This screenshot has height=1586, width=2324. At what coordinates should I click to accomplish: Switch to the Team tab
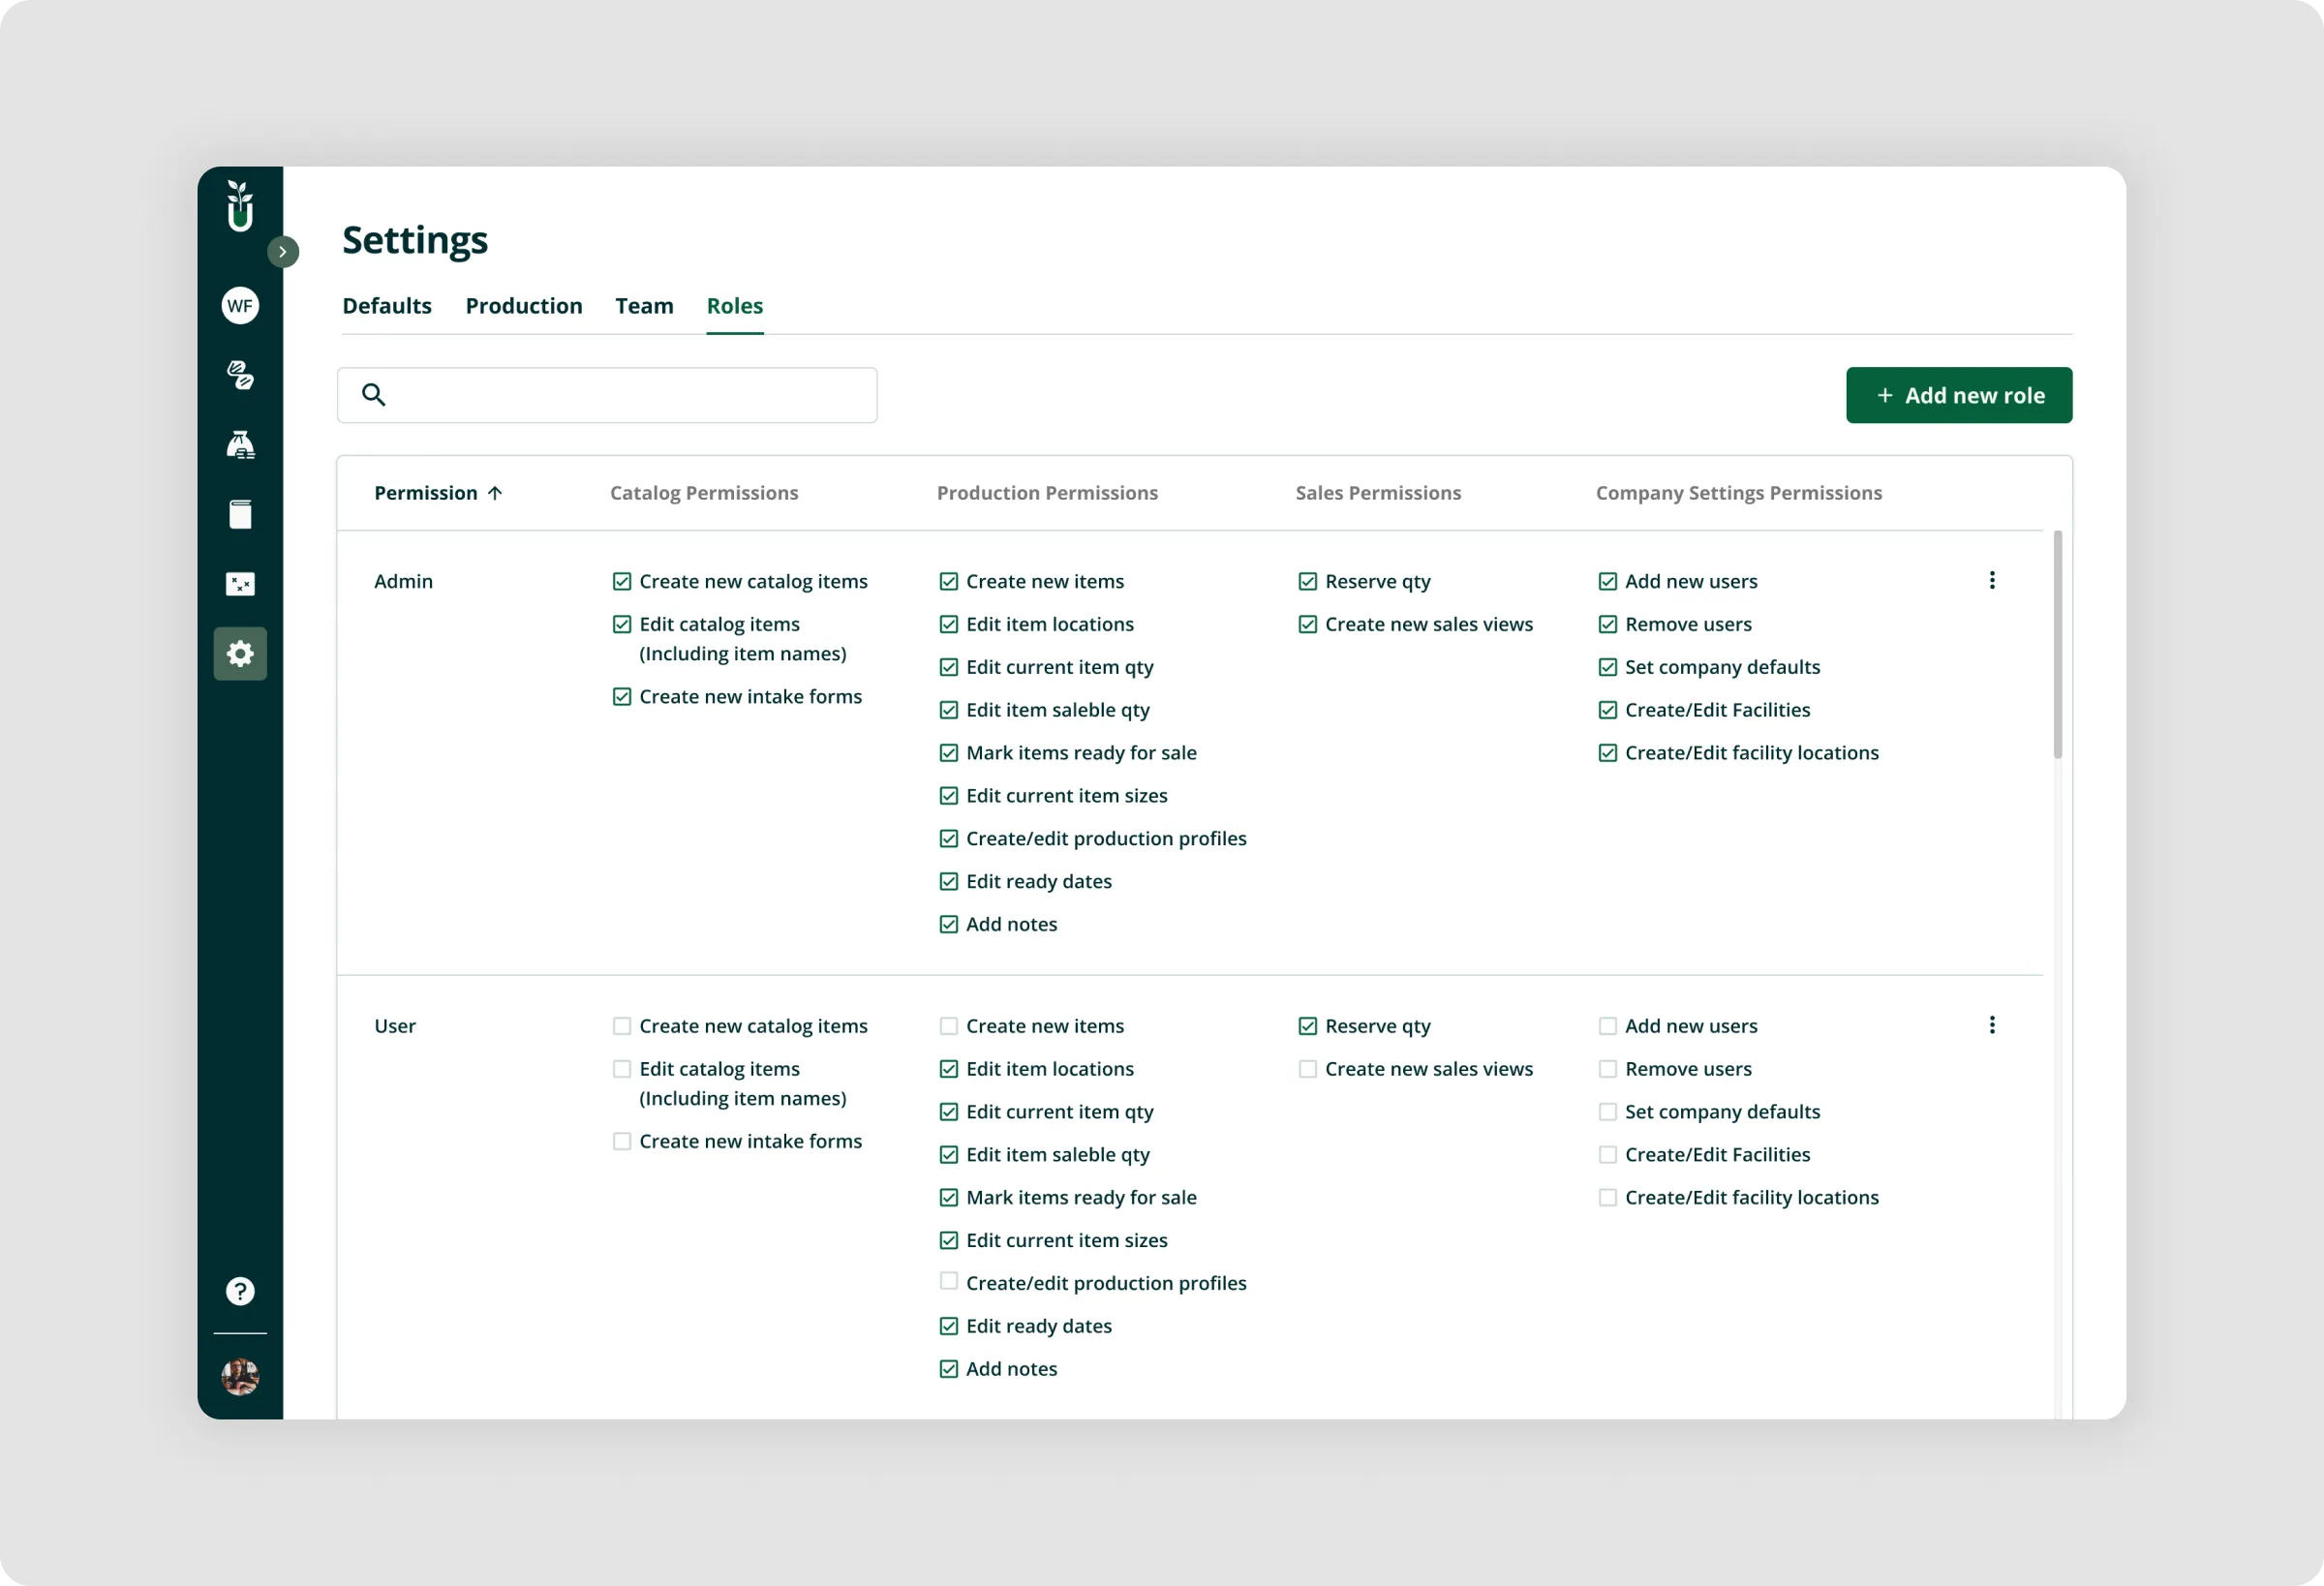[x=644, y=306]
